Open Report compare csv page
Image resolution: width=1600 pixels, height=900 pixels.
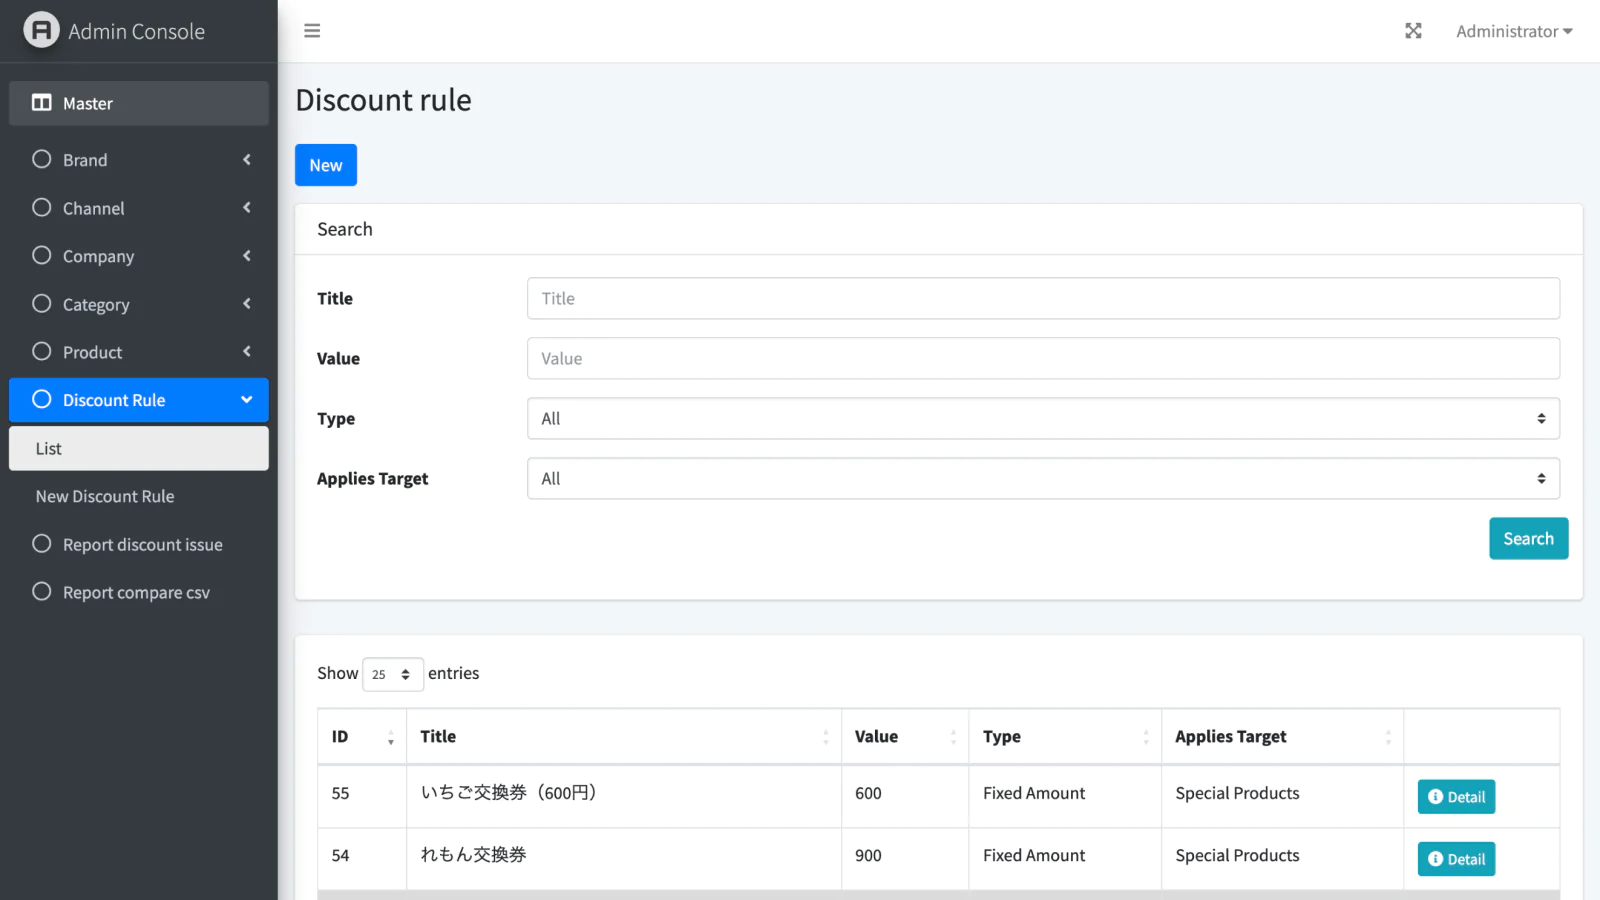(139, 592)
